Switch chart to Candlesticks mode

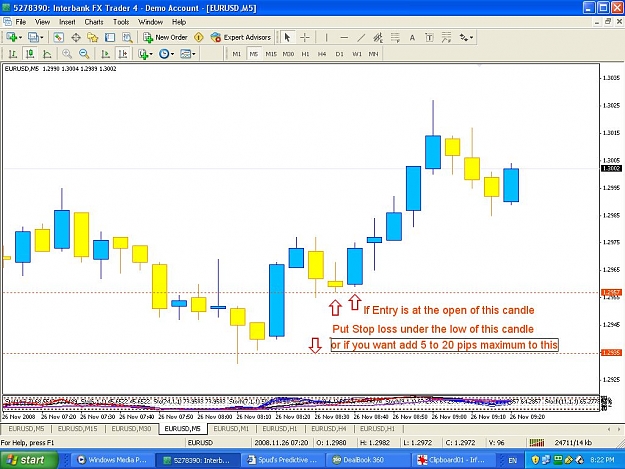[x=30, y=53]
